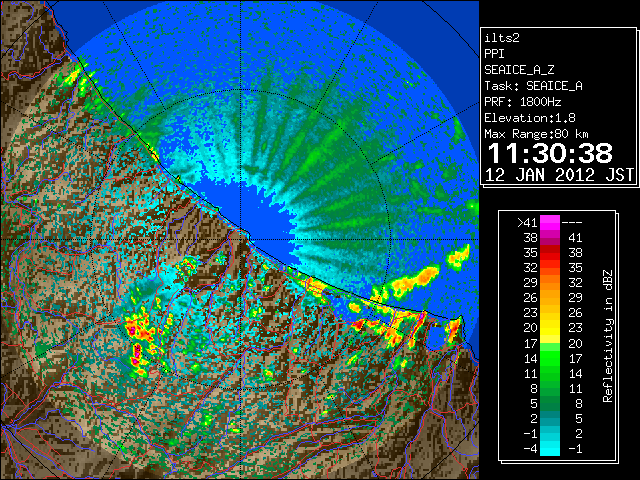Click the radar center point on coastline
640x480 pixels.
click(241, 239)
